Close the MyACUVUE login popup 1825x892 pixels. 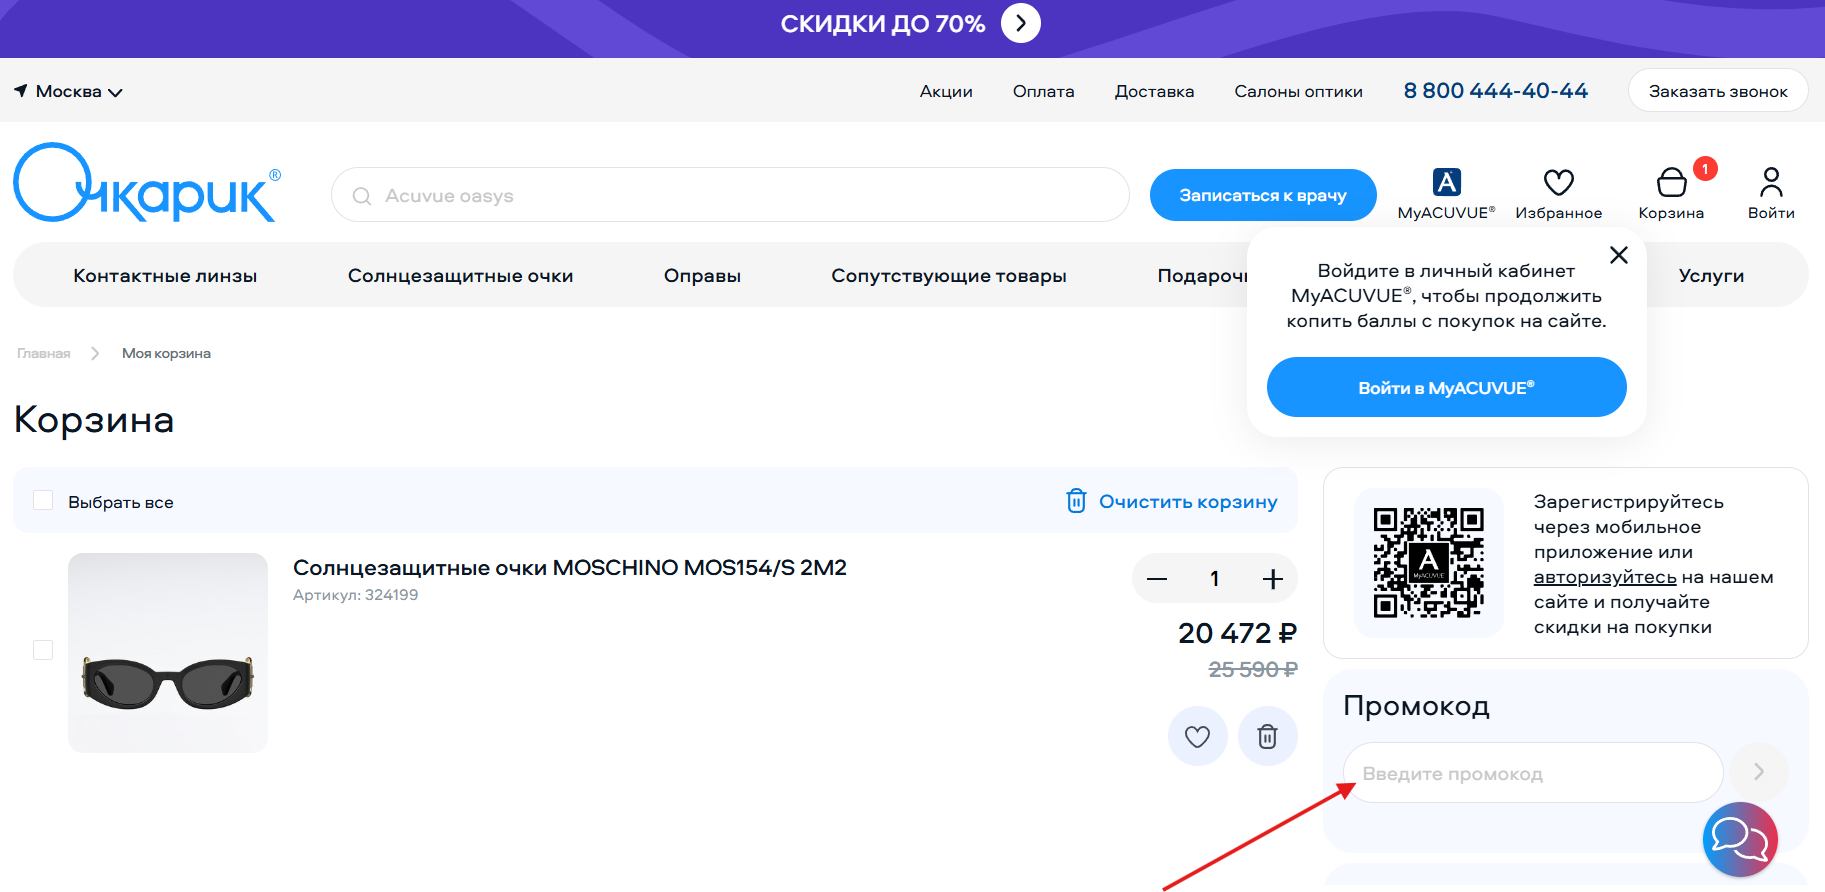1619,255
